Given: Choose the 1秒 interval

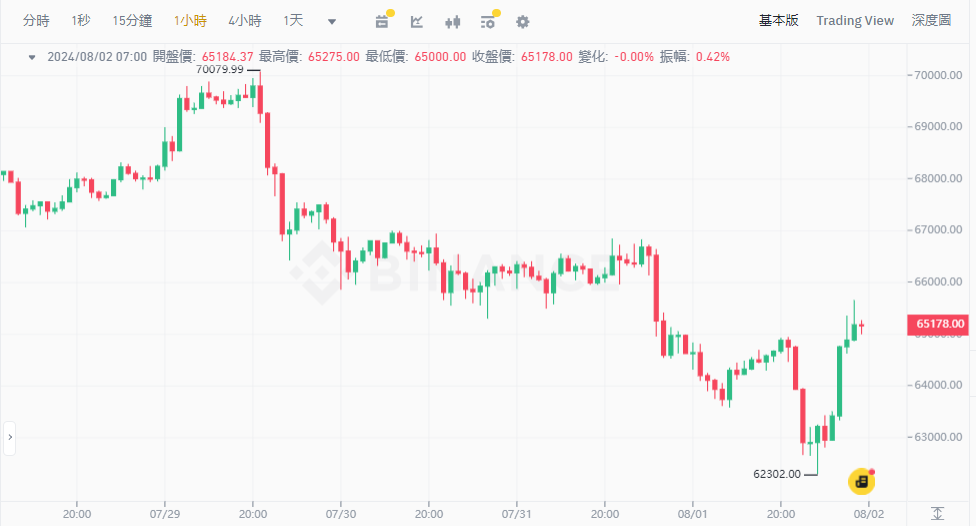Looking at the screenshot, I should tap(82, 21).
